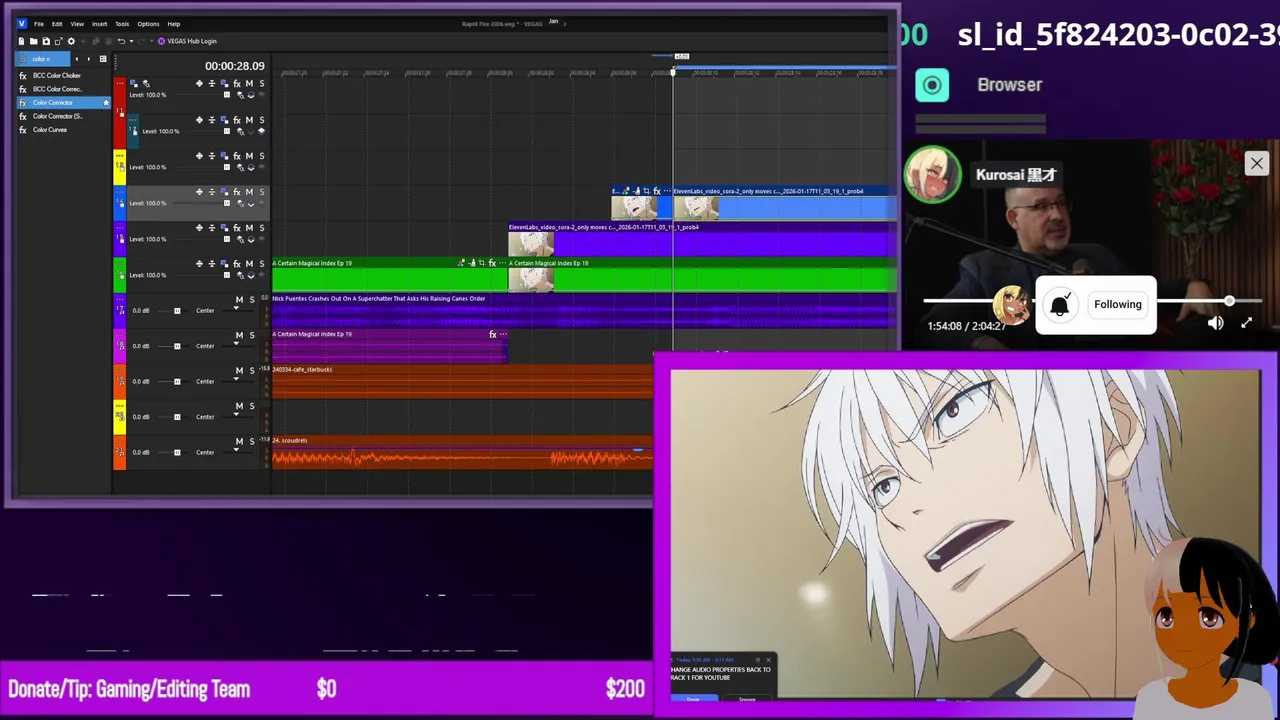Open automation dropdown on cafe_starbucks audio track

(237, 379)
